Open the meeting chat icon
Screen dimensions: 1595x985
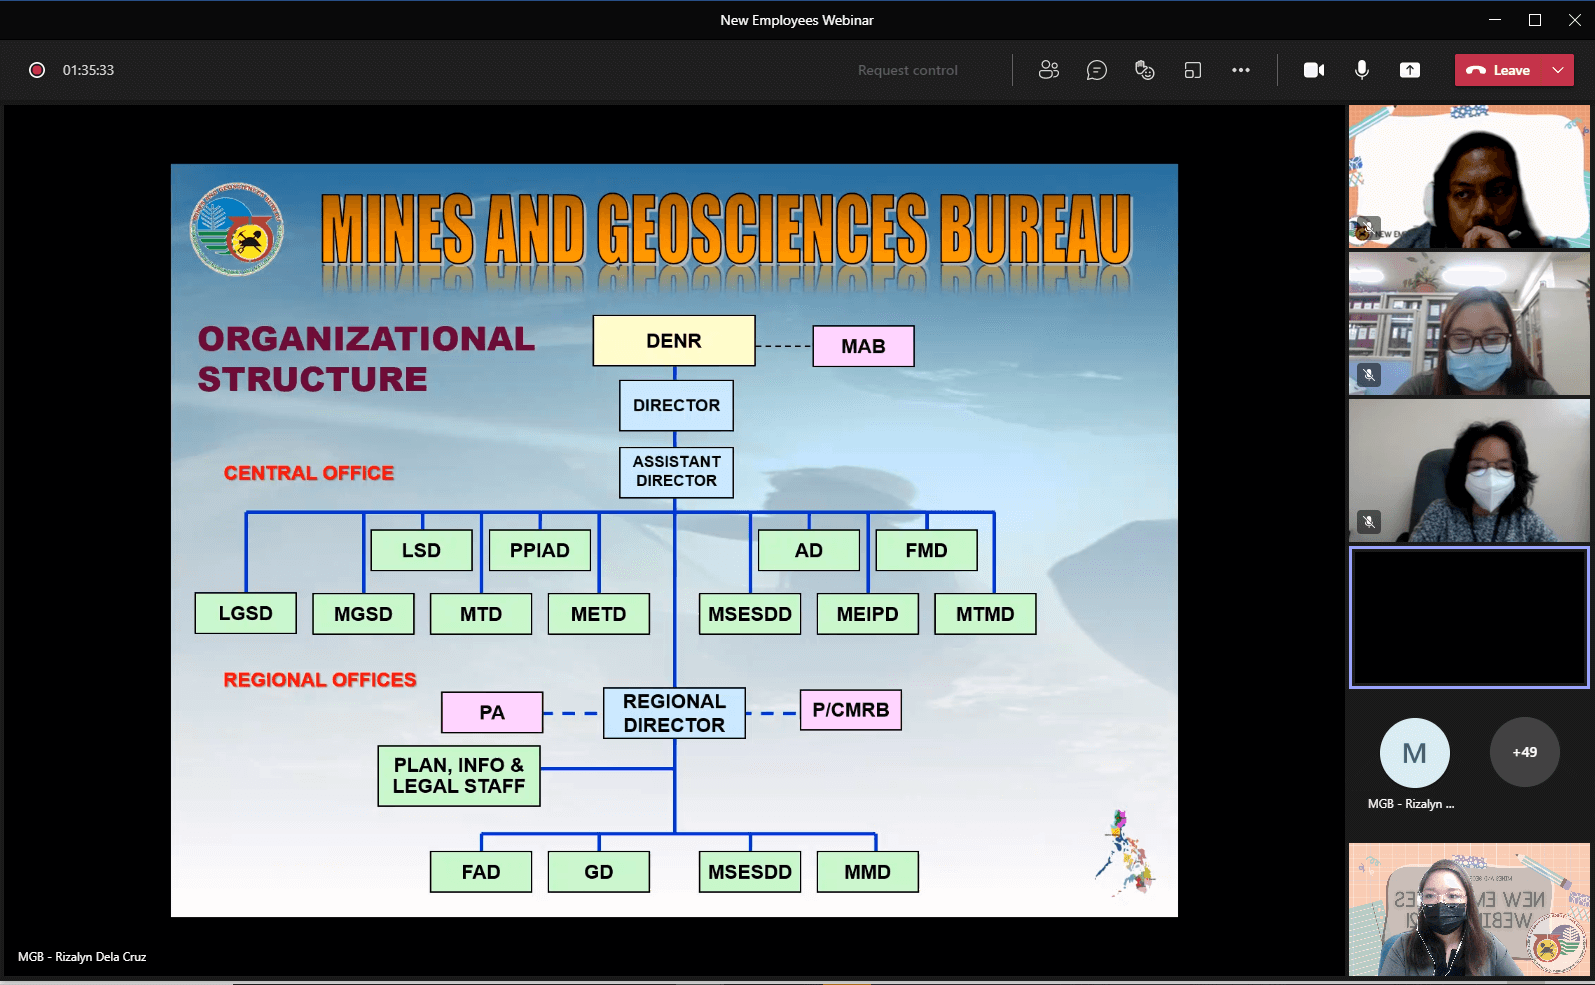coord(1097,70)
